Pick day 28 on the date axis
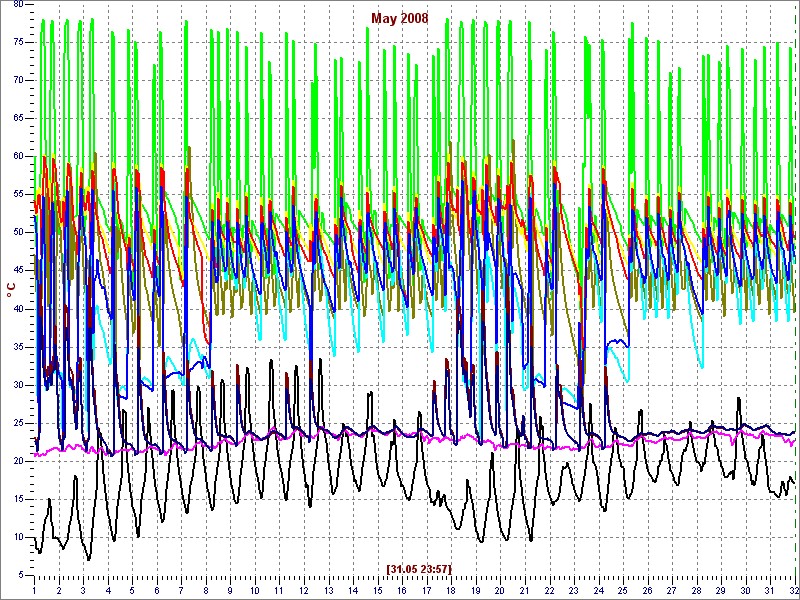 695,590
